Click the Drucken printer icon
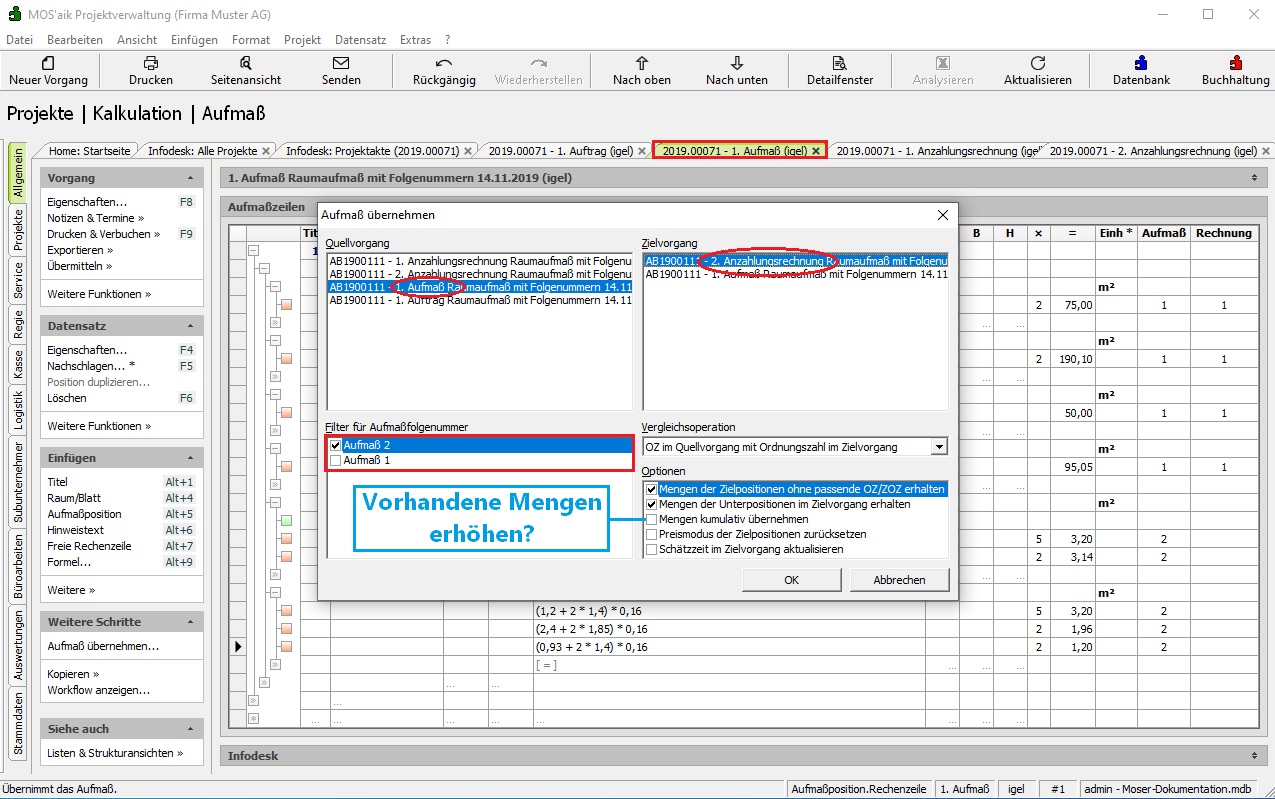1275x799 pixels. click(151, 63)
